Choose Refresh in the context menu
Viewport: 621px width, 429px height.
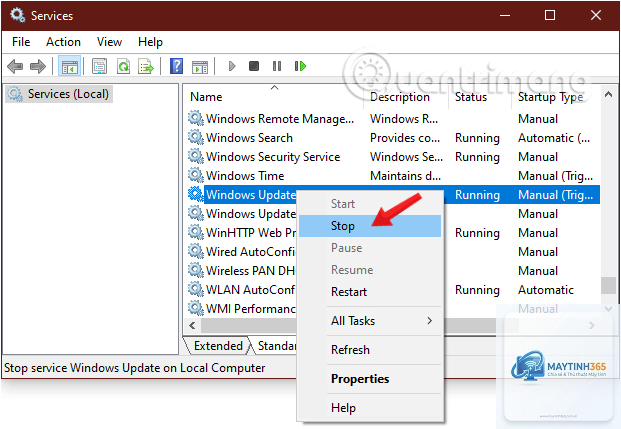point(370,349)
